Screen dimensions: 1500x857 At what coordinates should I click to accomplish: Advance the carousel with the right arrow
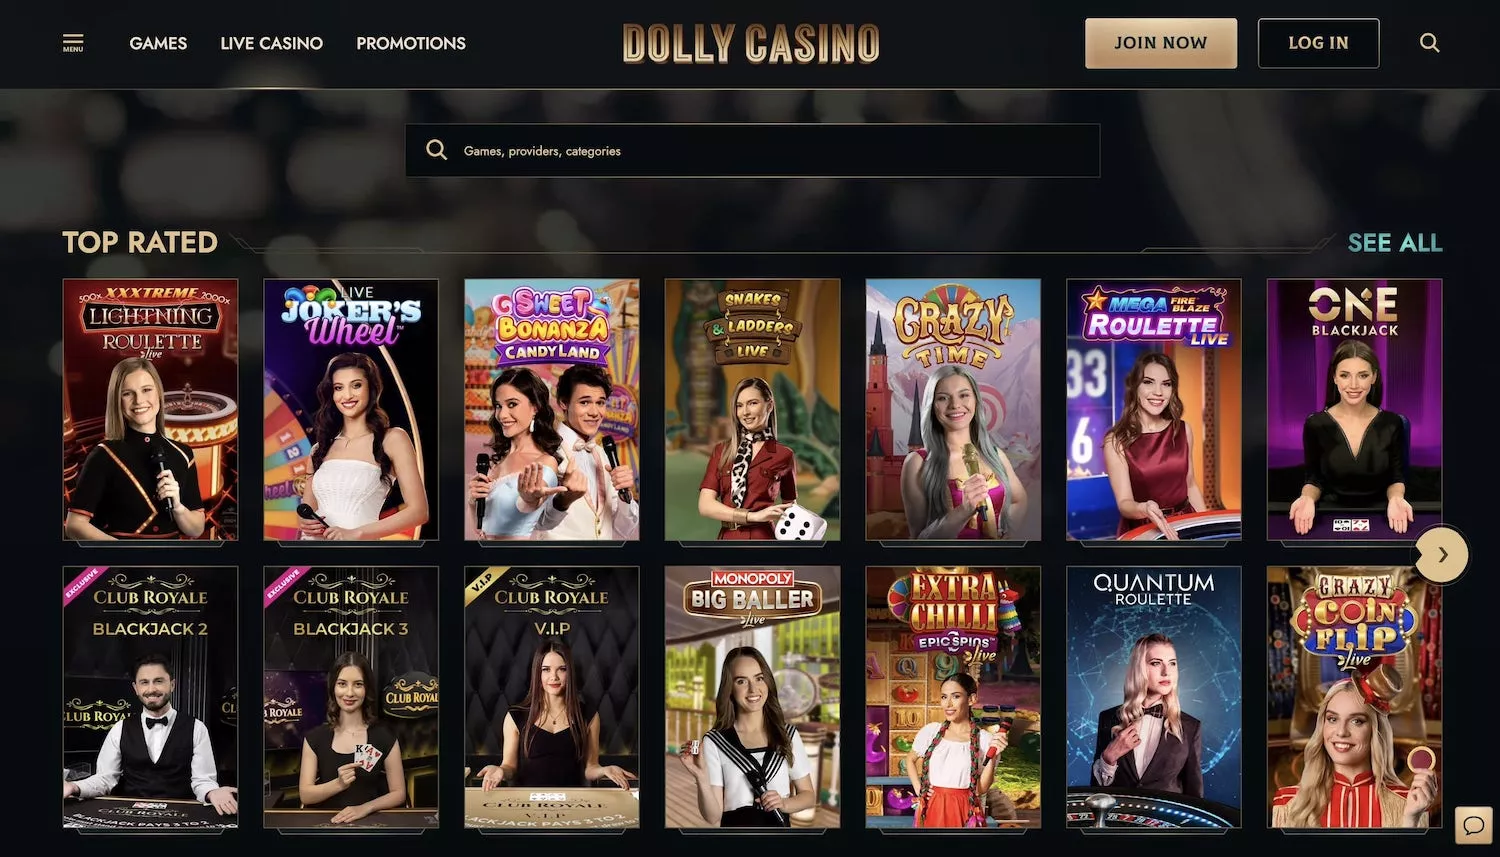(x=1442, y=554)
